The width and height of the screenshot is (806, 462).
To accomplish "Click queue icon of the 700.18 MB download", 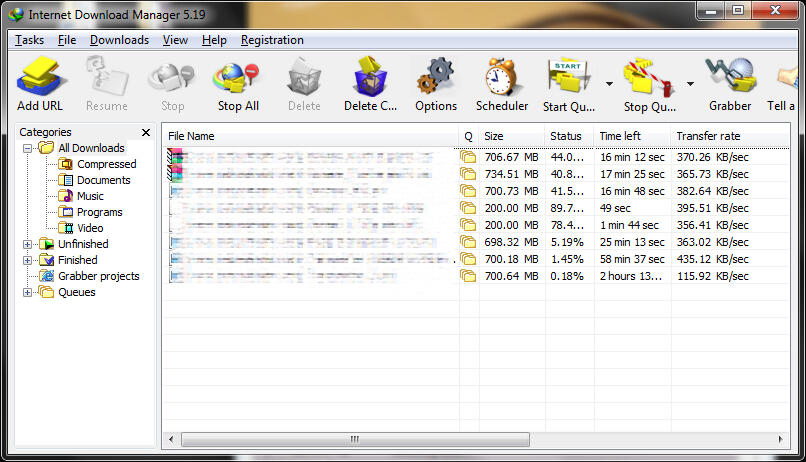I will pos(468,259).
